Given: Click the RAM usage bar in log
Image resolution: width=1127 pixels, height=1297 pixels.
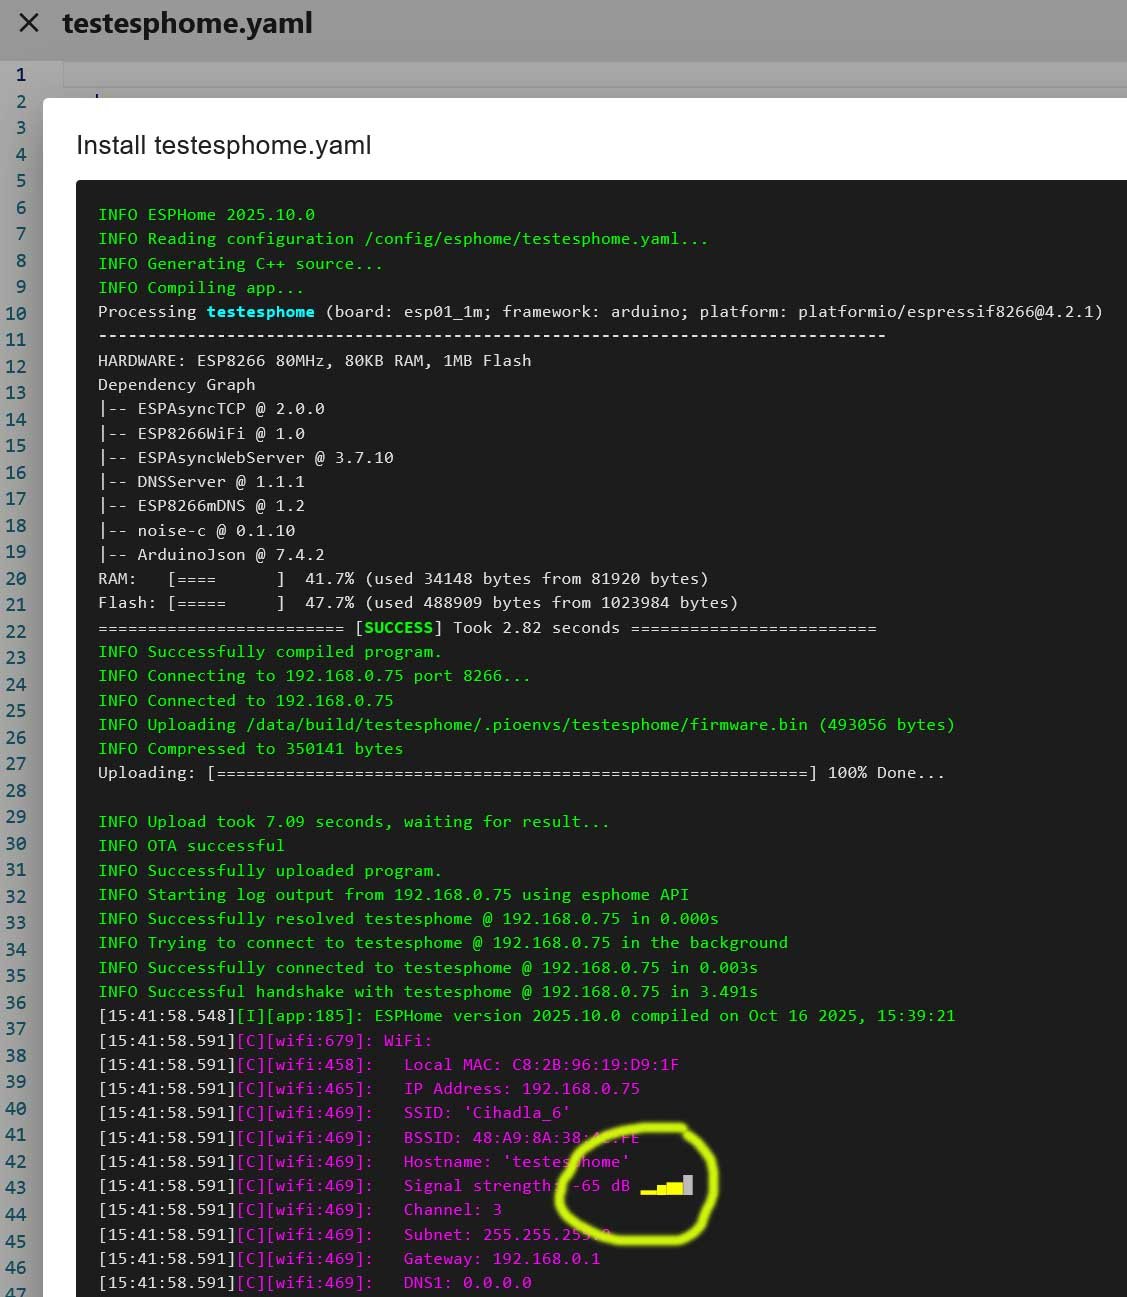Looking at the screenshot, I should click(226, 579).
